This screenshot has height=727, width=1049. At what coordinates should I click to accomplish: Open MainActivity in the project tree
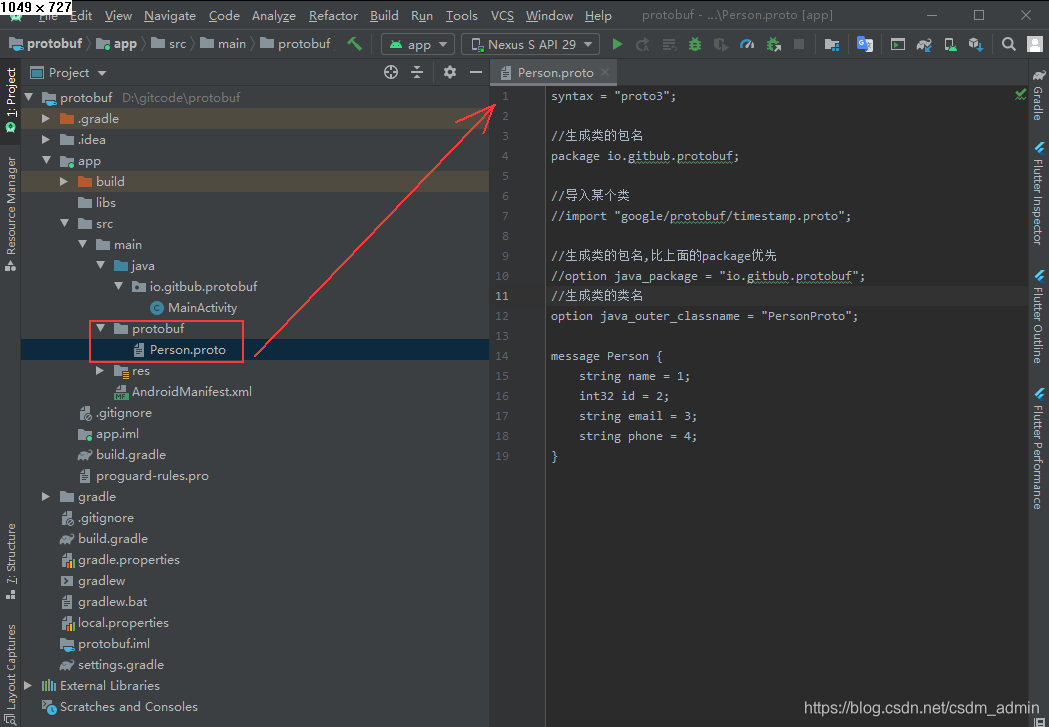tap(202, 308)
